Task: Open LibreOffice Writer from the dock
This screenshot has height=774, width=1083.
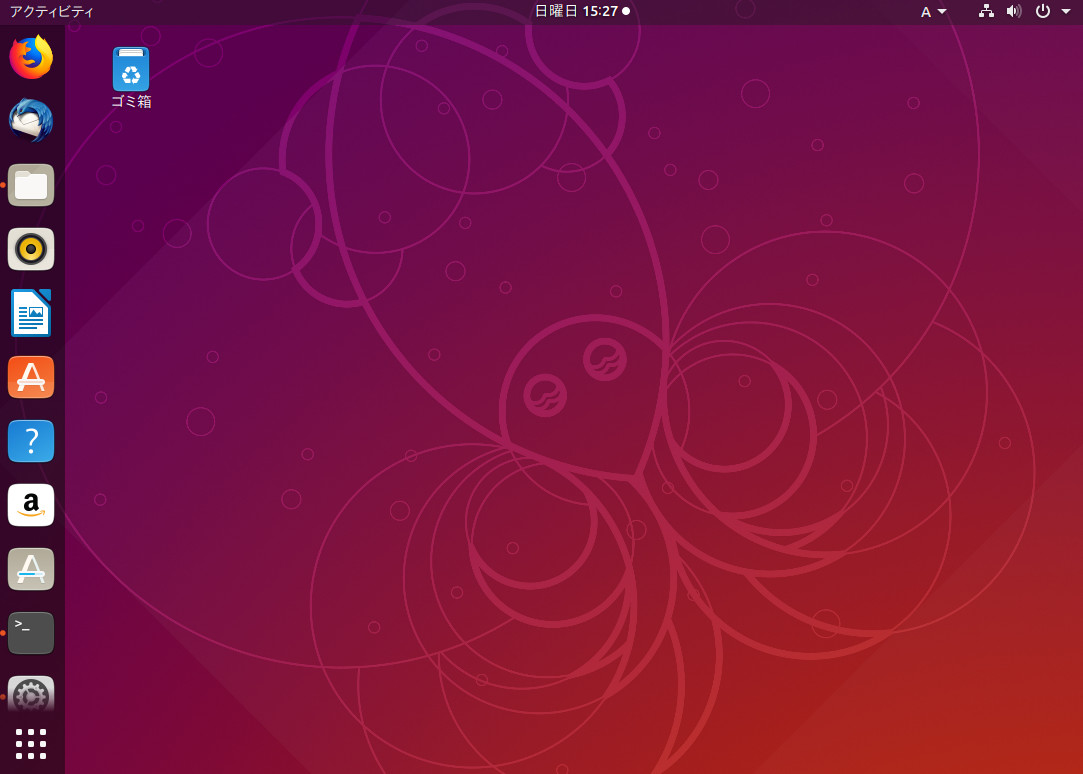Action: click(31, 313)
